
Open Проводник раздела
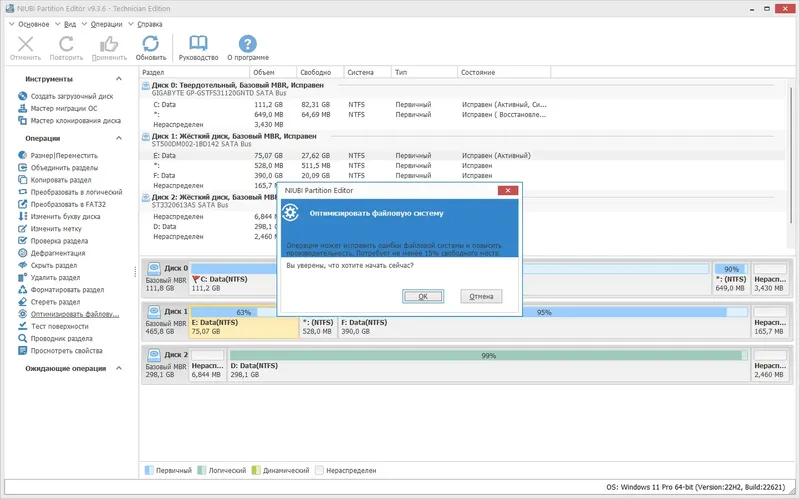[55, 339]
